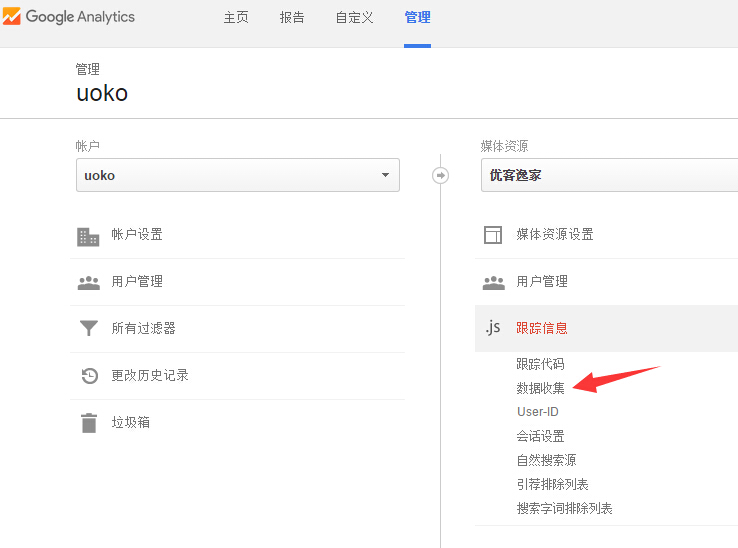
Task: Click the account settings building icon
Action: (x=88, y=237)
